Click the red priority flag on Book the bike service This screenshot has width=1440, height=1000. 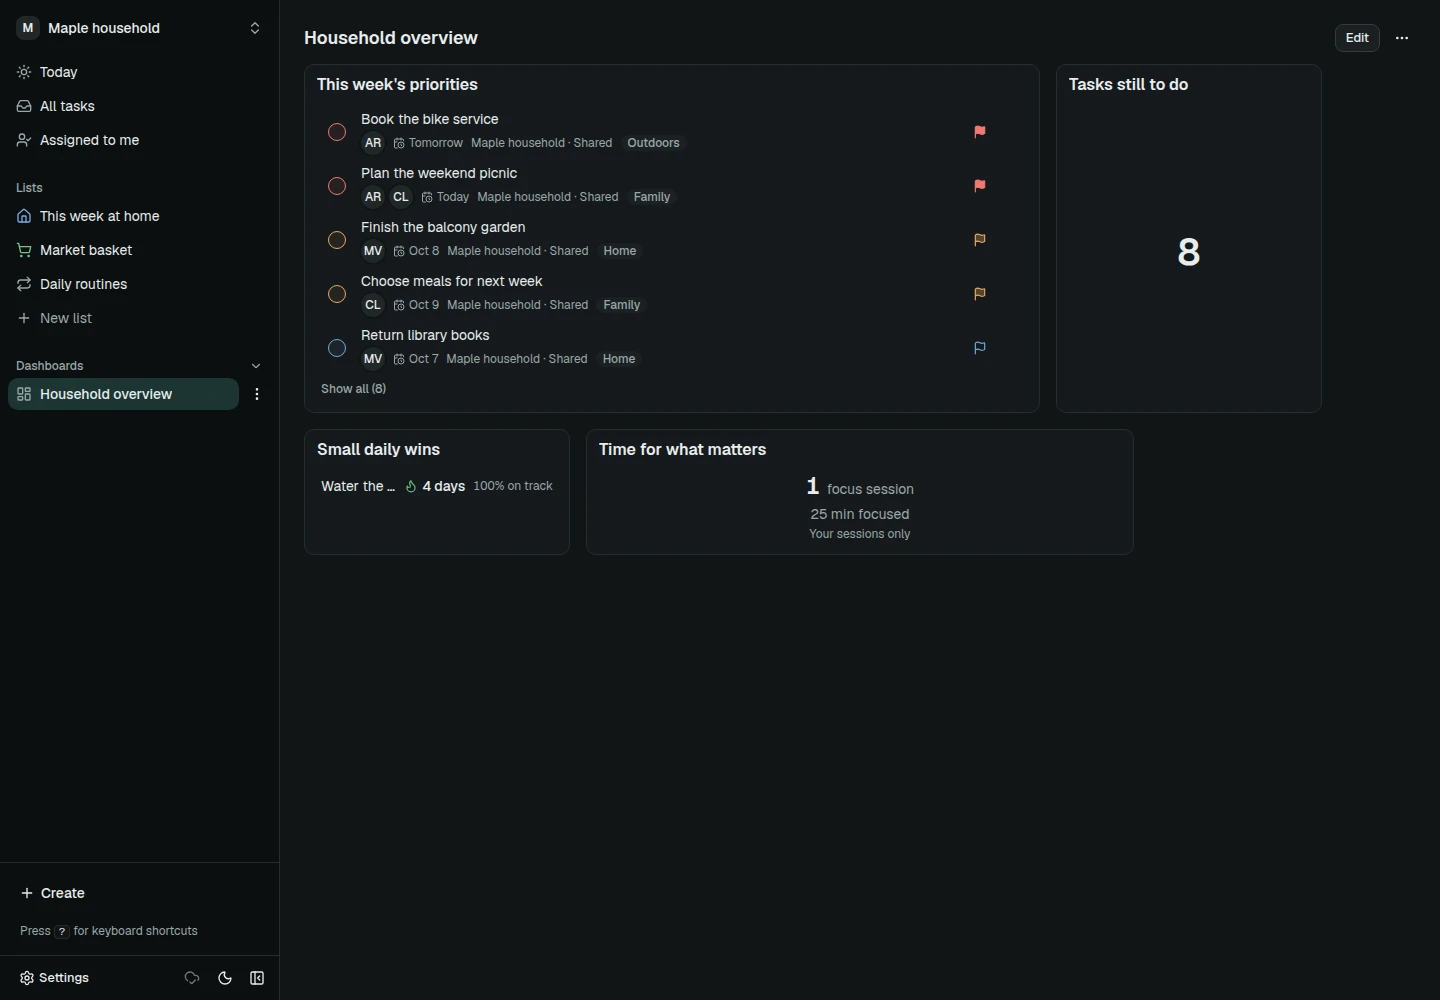point(981,132)
